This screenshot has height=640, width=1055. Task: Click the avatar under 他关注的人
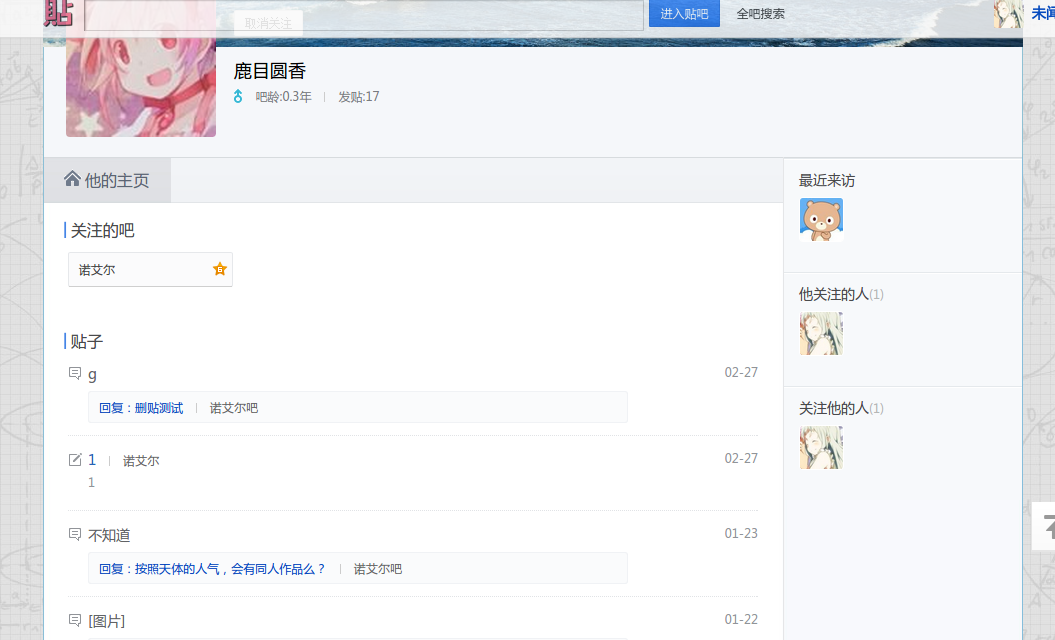(821, 333)
